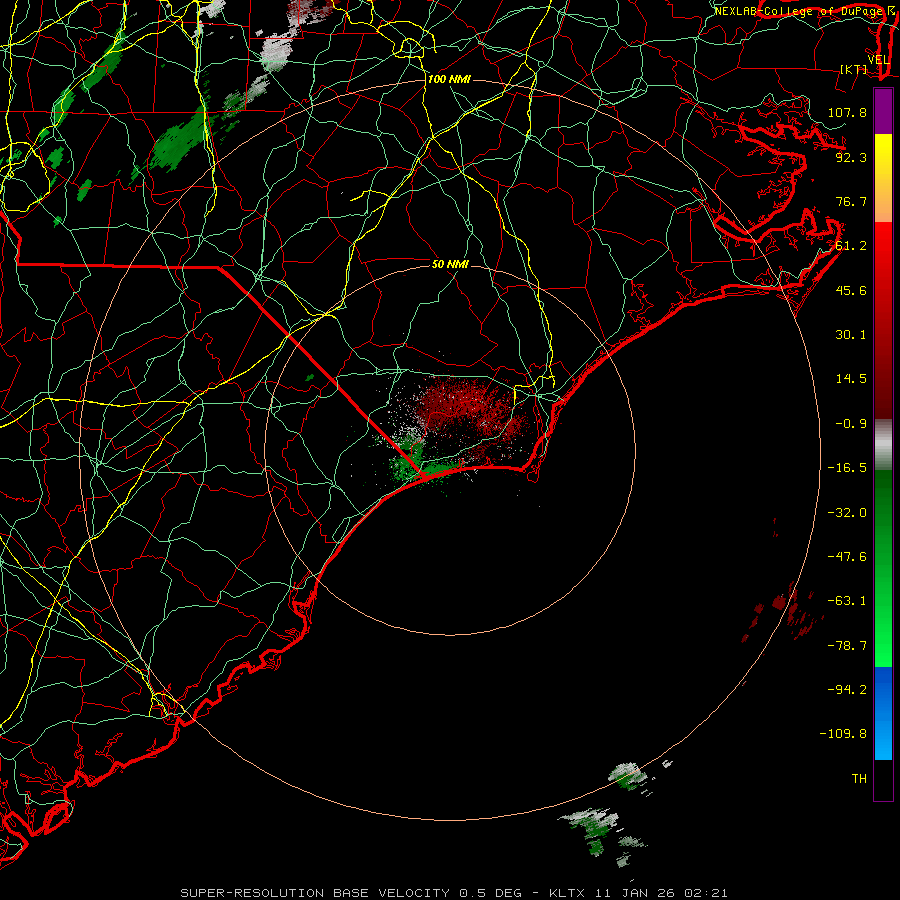Click the 30.1 value on velocity scale
Image resolution: width=900 pixels, height=900 pixels.
tap(851, 335)
